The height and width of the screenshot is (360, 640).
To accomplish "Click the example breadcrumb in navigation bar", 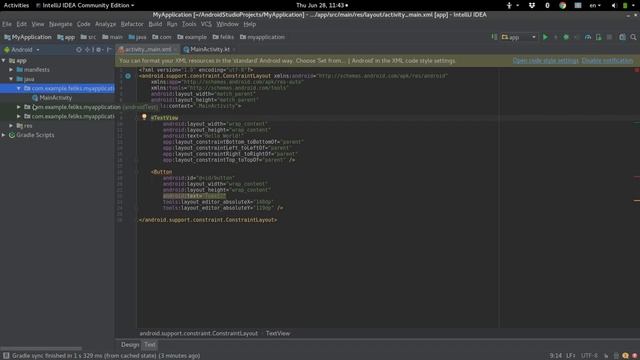I will pos(192,37).
